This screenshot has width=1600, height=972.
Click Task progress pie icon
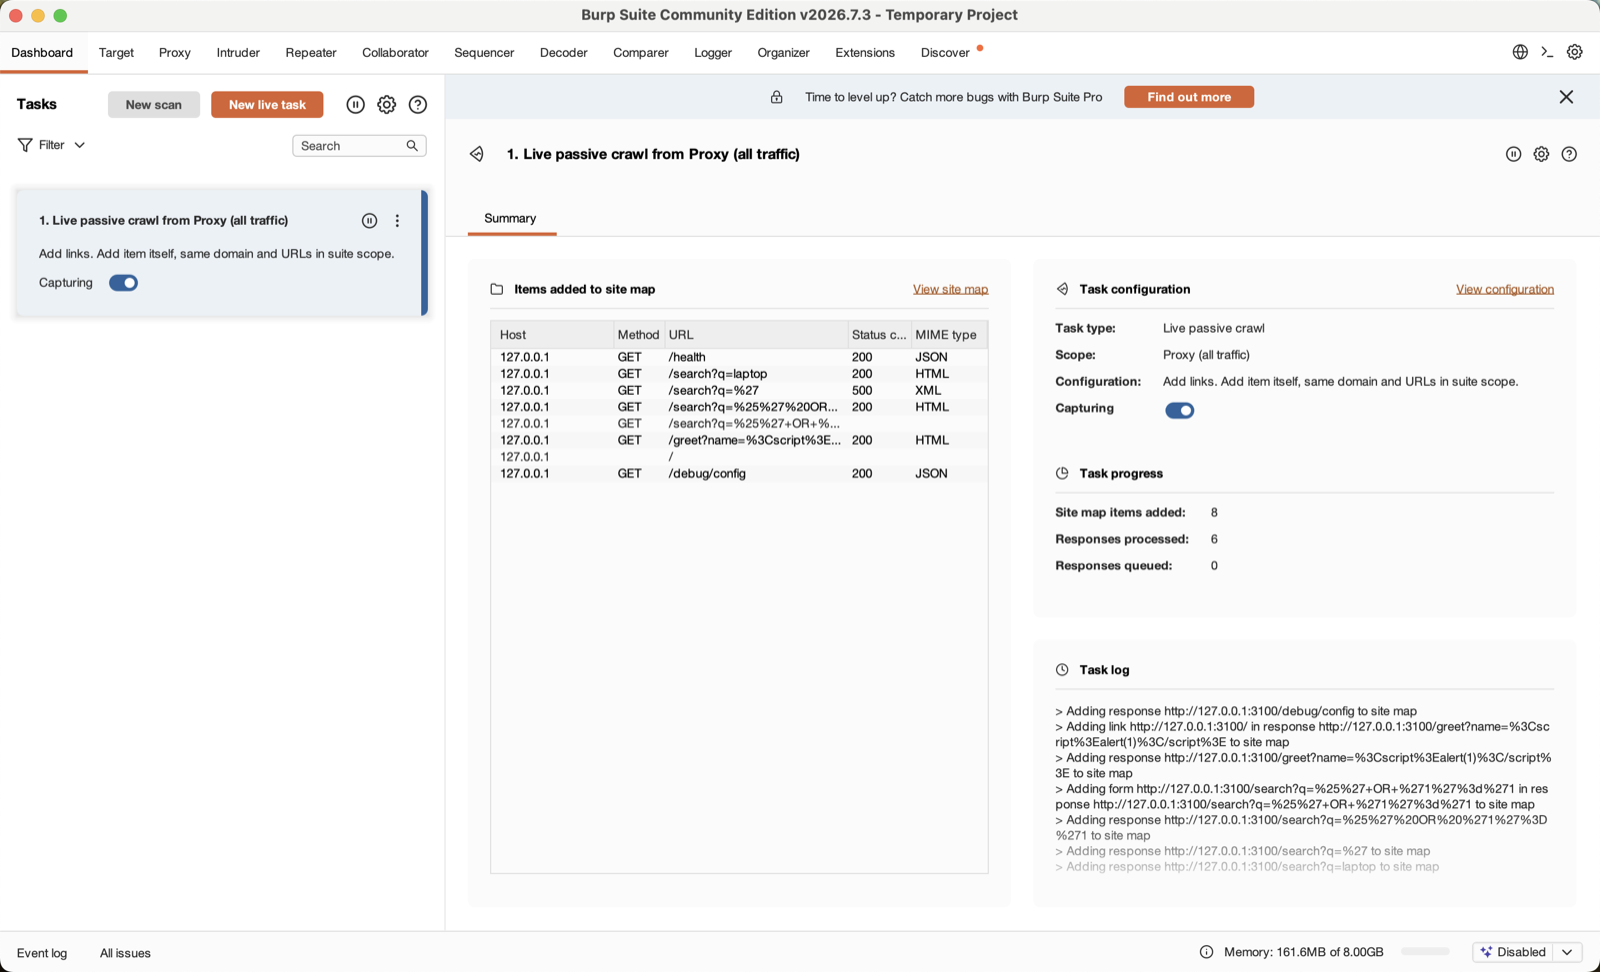(x=1062, y=473)
